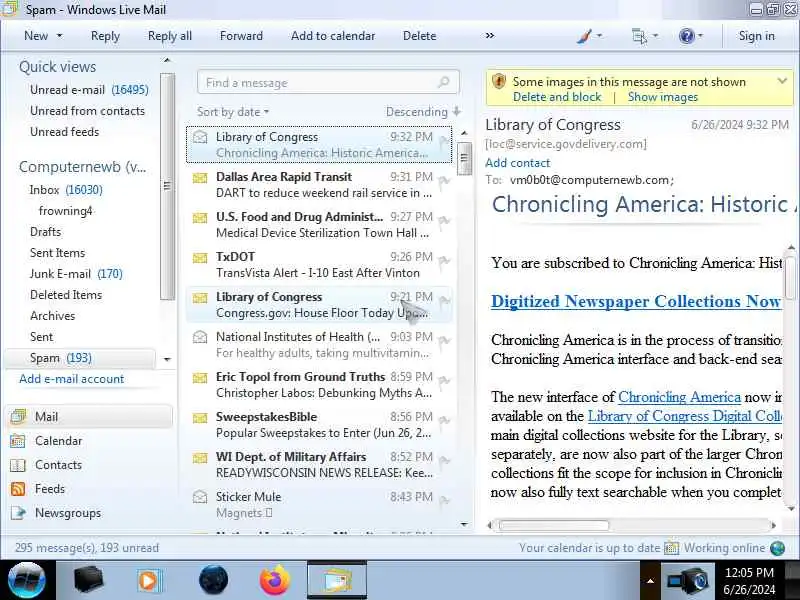Click the Find a message search field

coord(328,82)
